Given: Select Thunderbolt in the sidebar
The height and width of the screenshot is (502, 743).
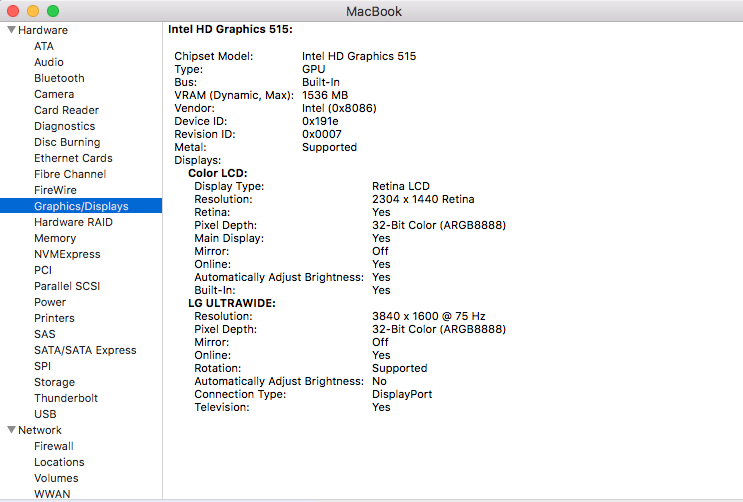Looking at the screenshot, I should tap(66, 398).
